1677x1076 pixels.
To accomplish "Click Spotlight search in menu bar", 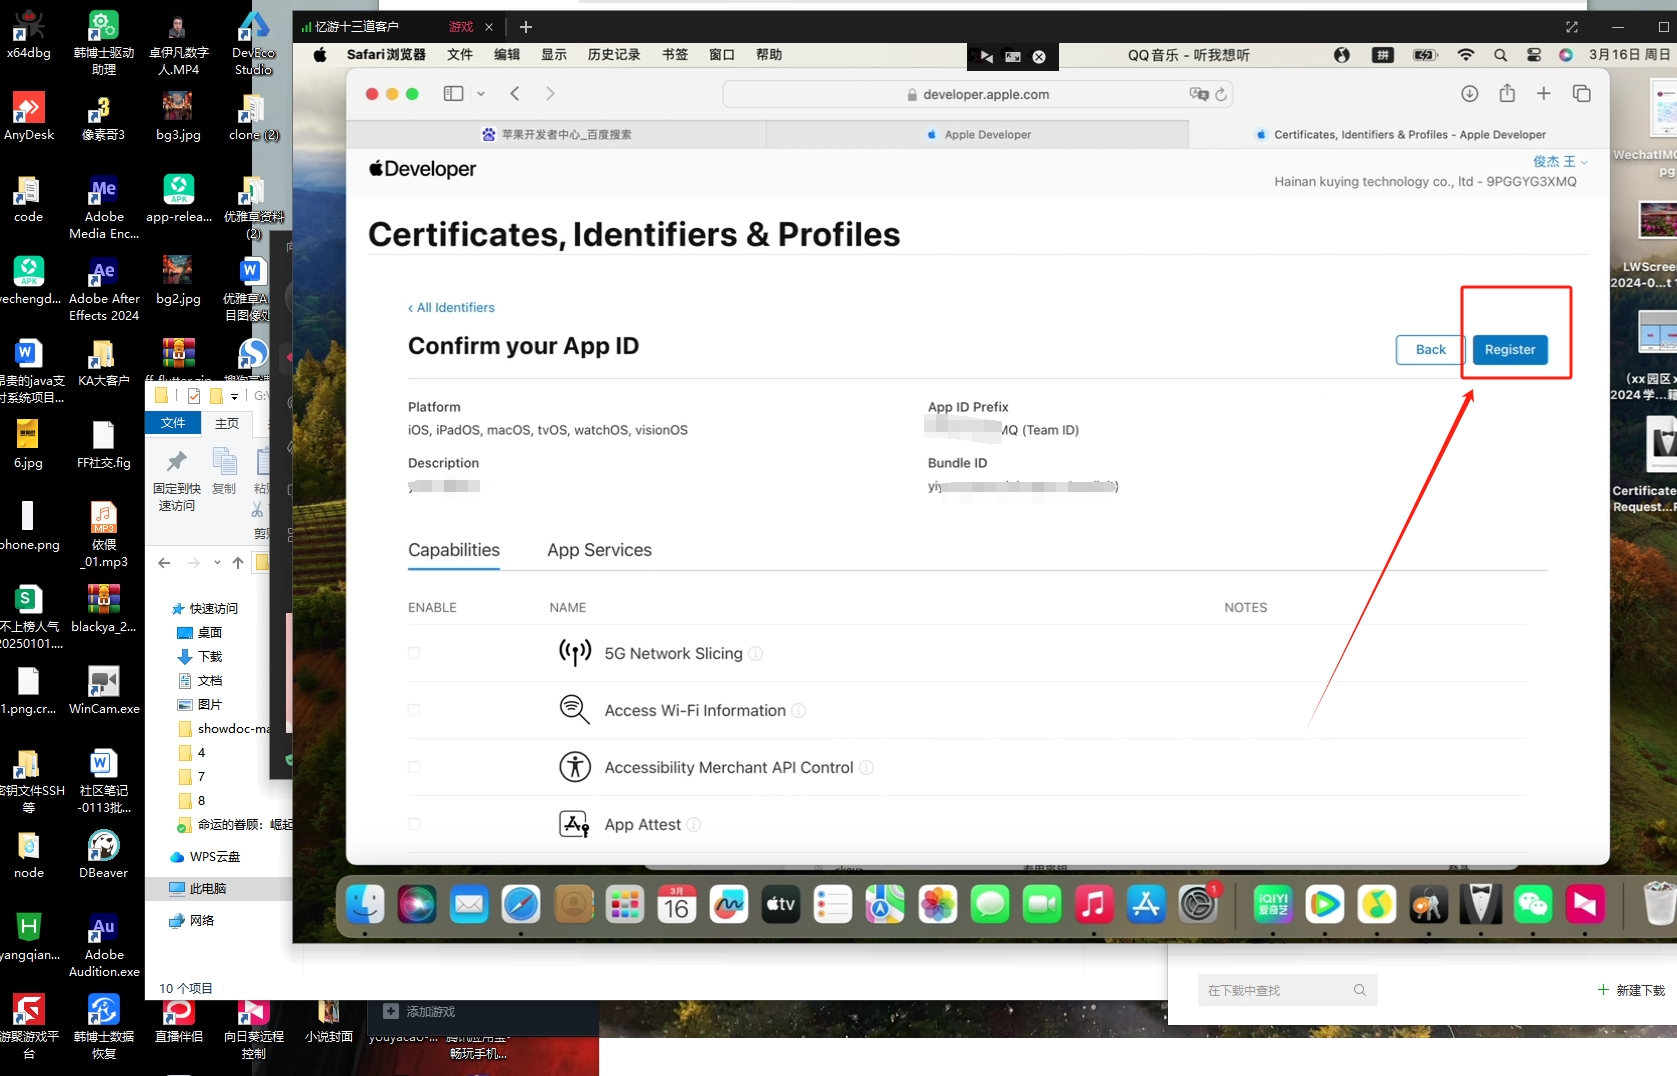I will [x=1500, y=55].
